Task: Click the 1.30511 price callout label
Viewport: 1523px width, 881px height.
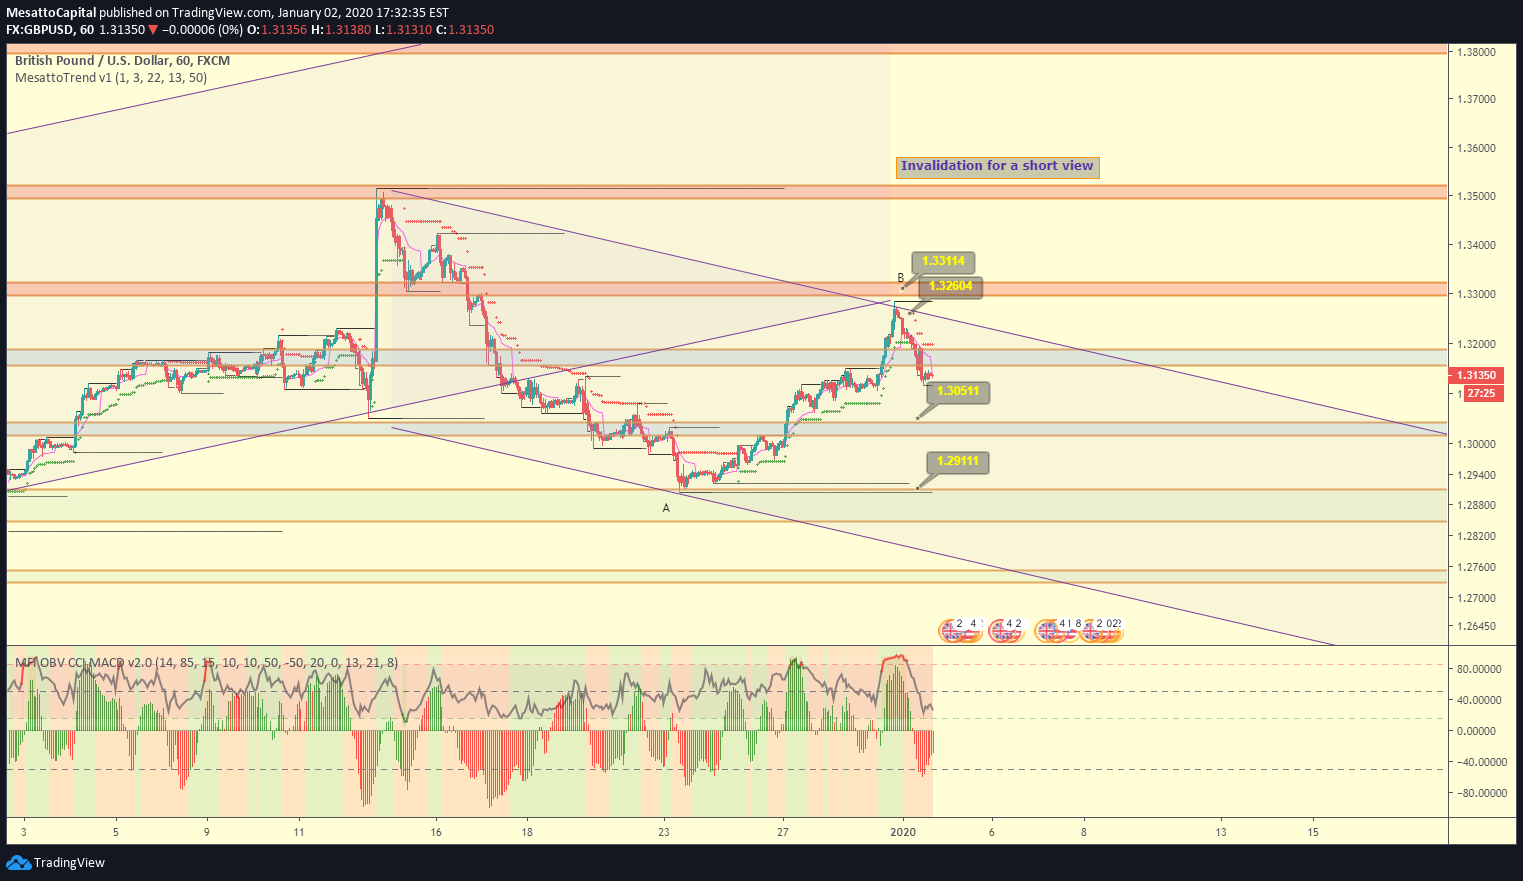Action: point(958,391)
